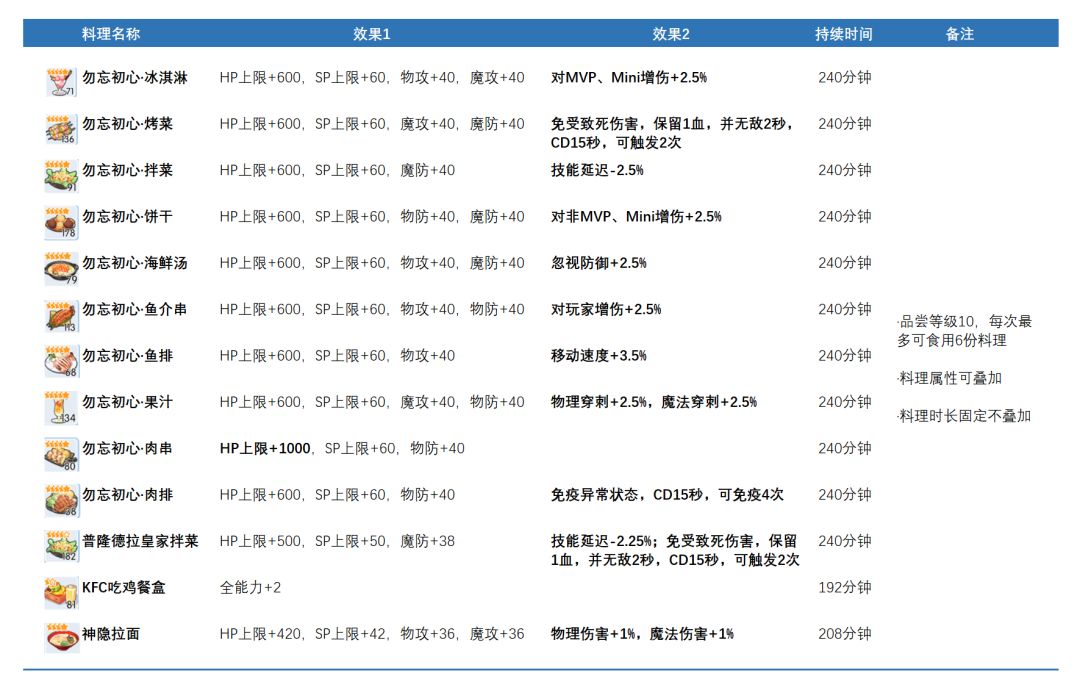1080x690 pixels.
Task: Click the 勿忘初心·鱼介串 icon
Action: click(61, 315)
